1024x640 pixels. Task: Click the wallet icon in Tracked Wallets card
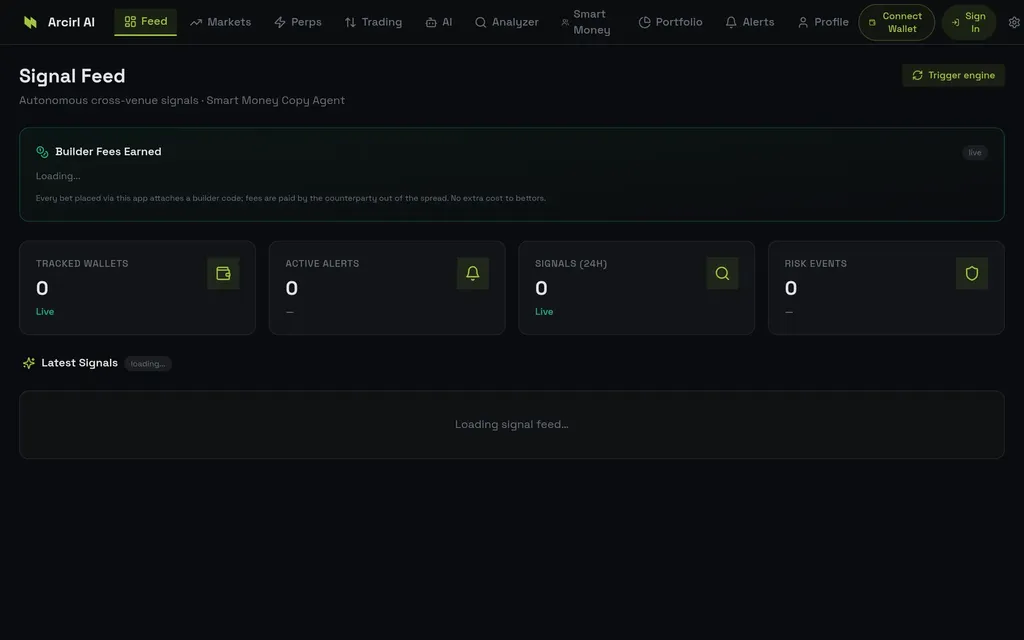tap(223, 274)
